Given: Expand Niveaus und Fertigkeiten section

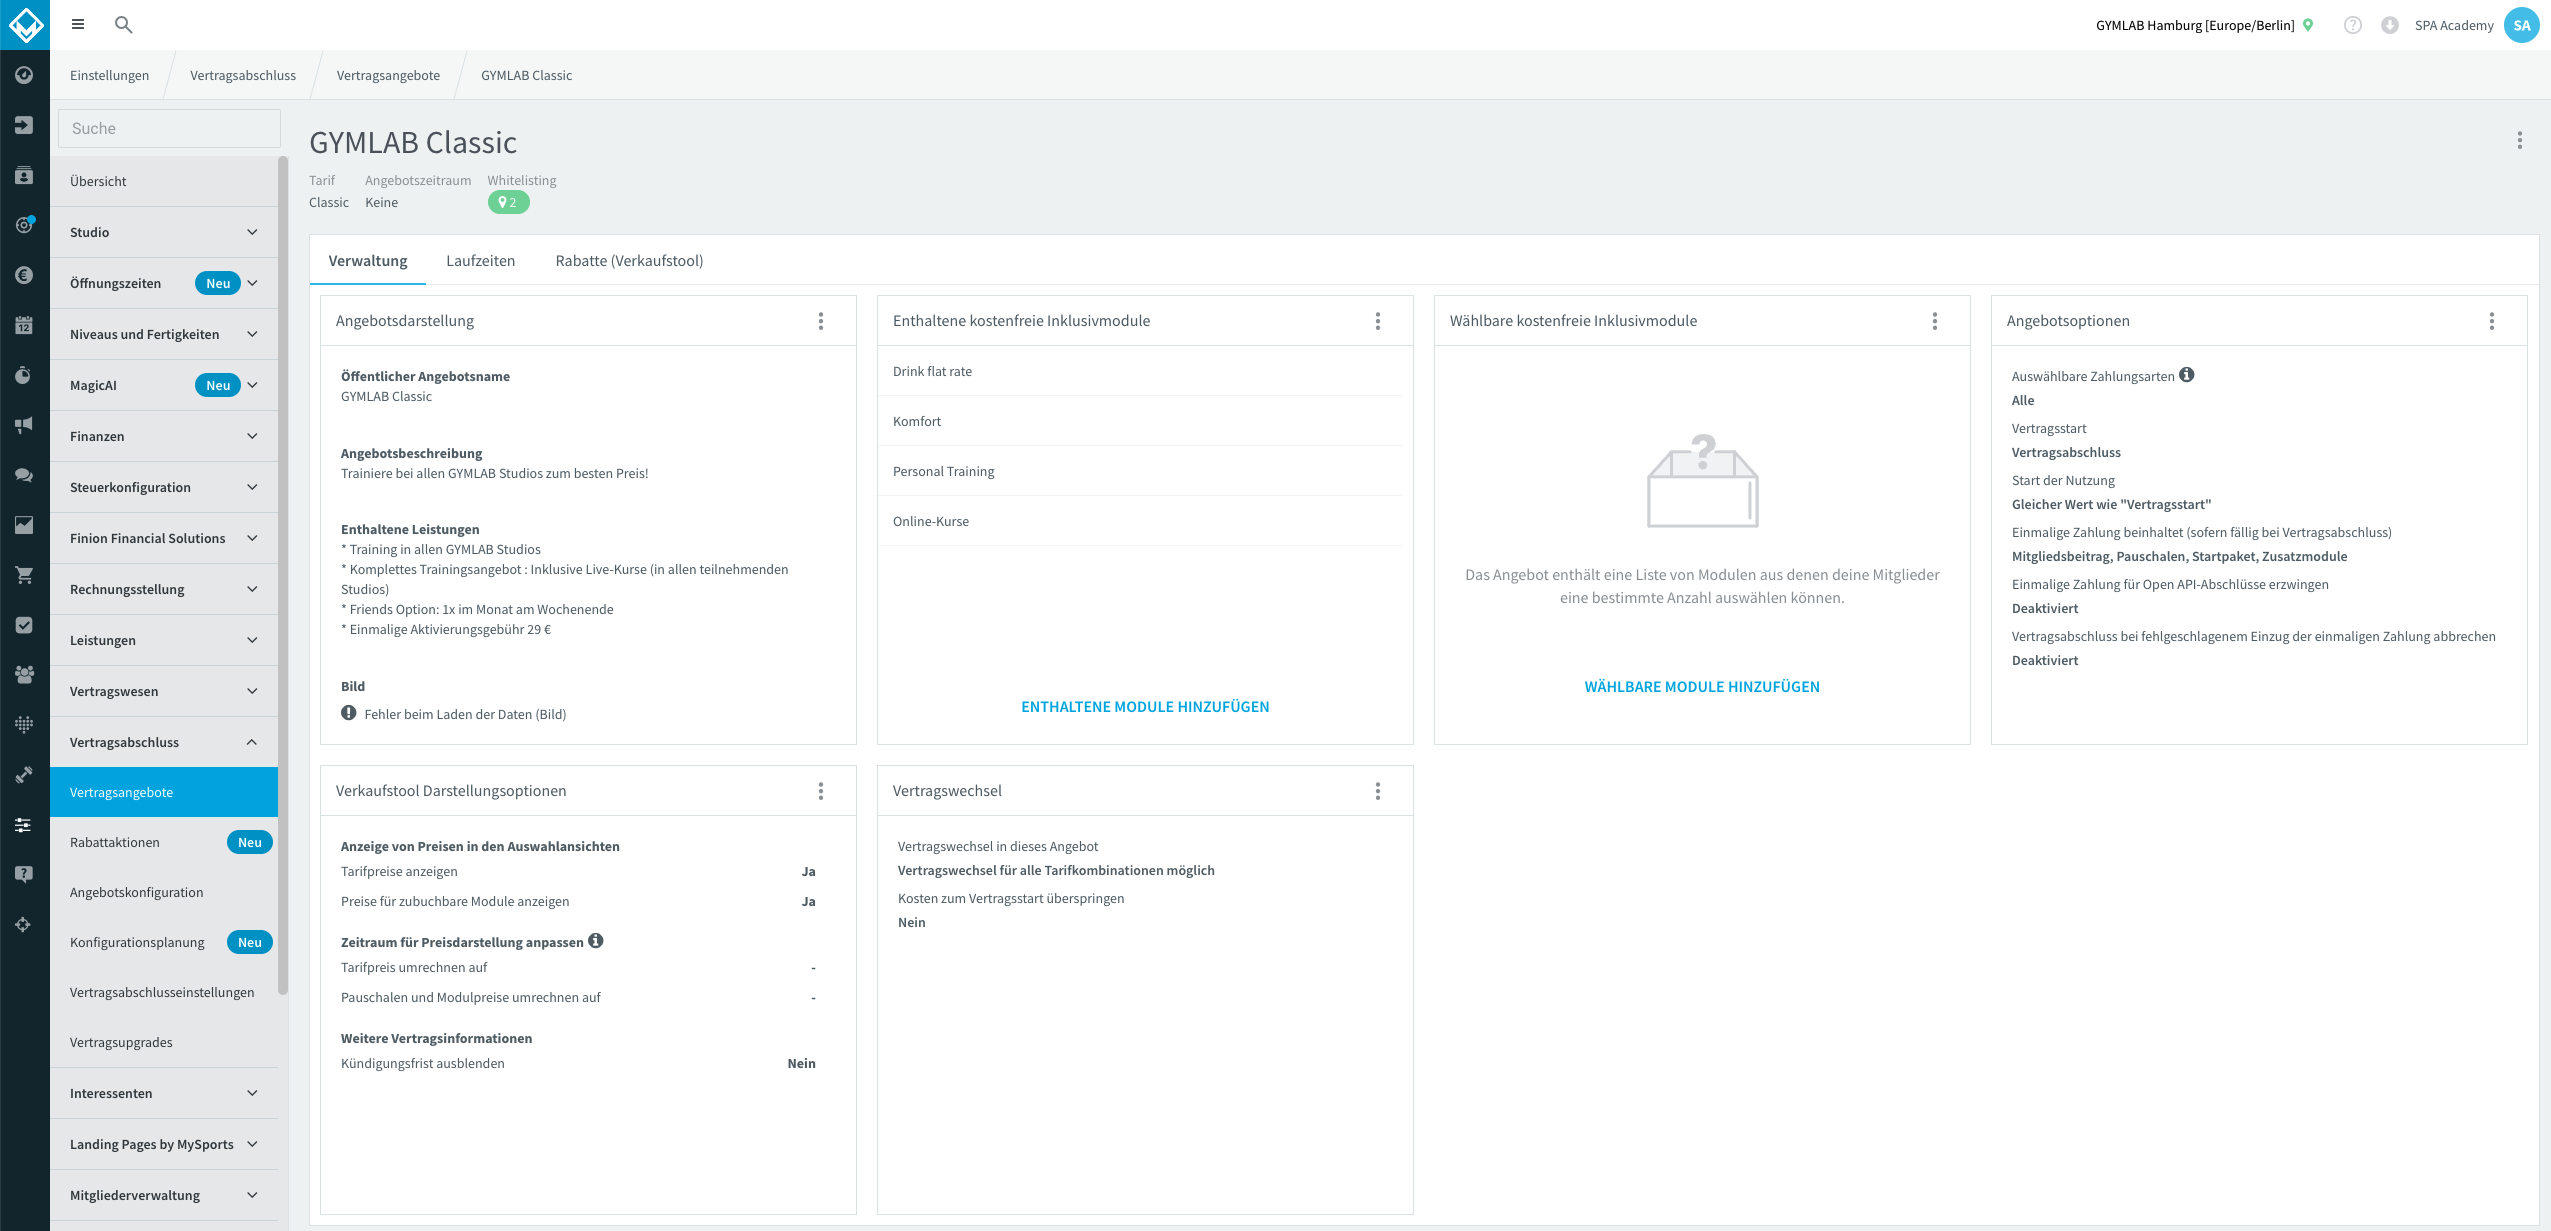Looking at the screenshot, I should pos(164,334).
